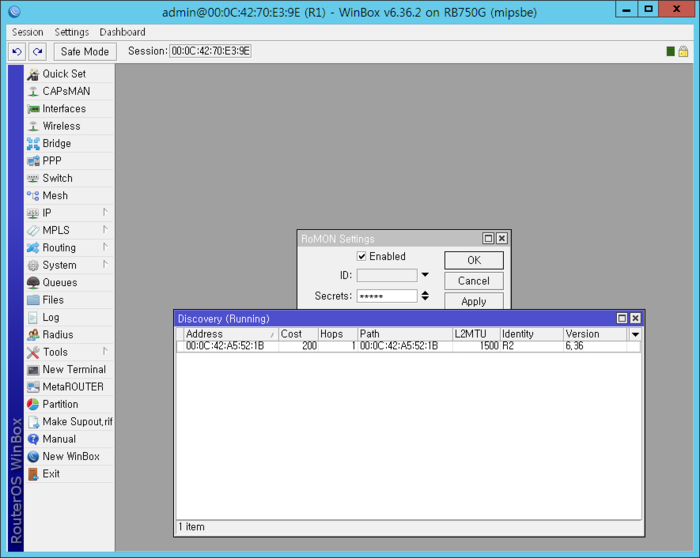Open the Dashboard menu
The image size is (700, 558).
pos(122,32)
